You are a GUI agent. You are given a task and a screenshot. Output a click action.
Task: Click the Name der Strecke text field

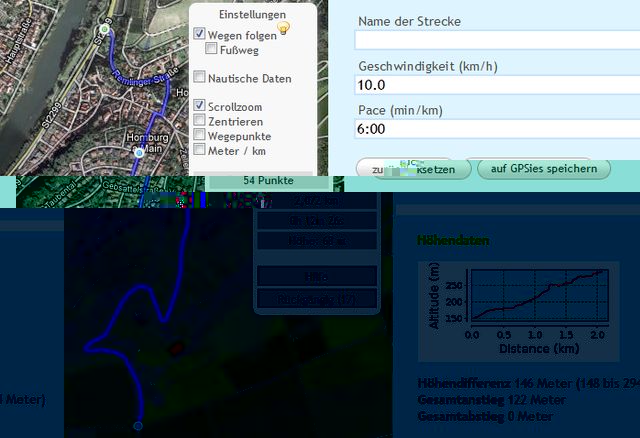pyautogui.click(x=497, y=40)
